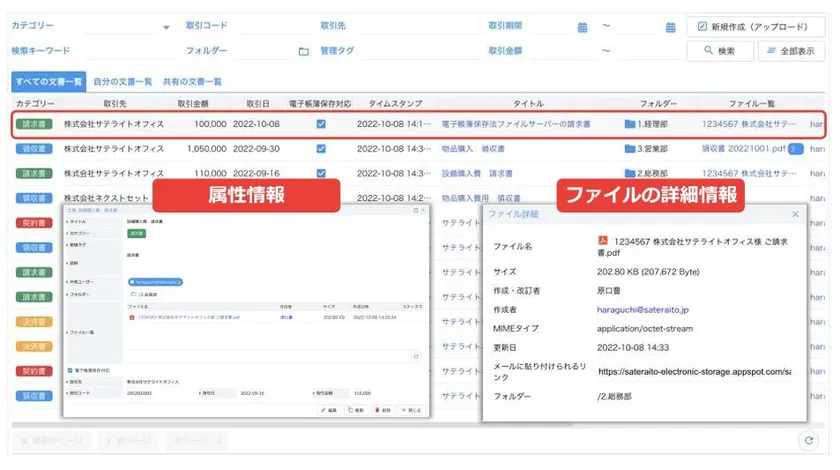The image size is (840, 470).
Task: Toggle 電子帳簿保存対応 checkbox for the 1,050,000 row
Action: pyautogui.click(x=321, y=148)
